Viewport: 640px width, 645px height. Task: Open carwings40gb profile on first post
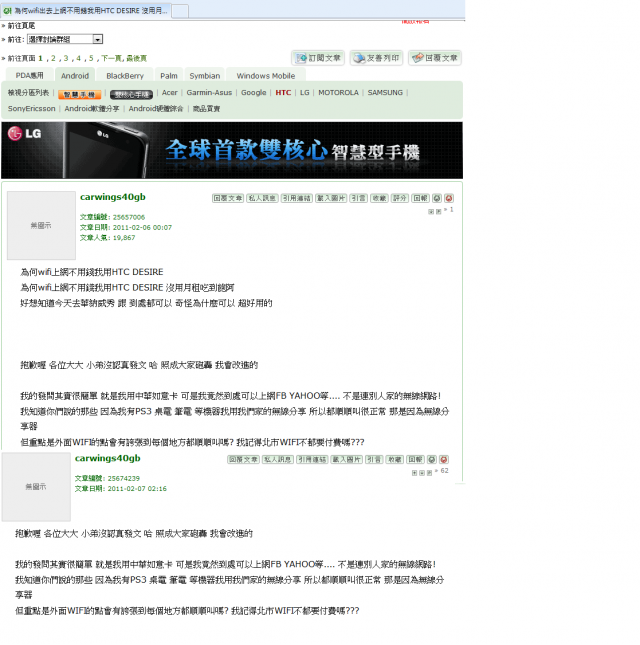pos(113,197)
